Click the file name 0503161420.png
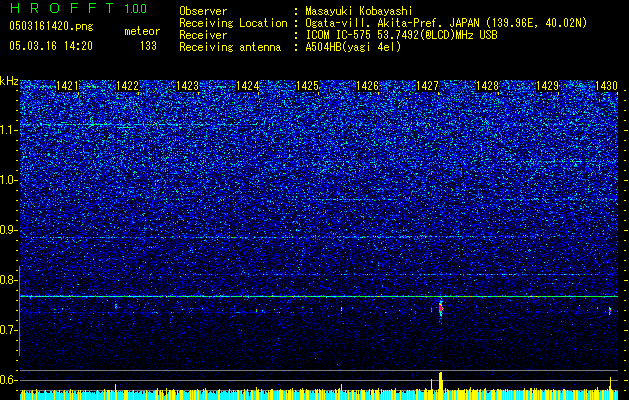Screen dimensions: 629x400 pos(51,26)
